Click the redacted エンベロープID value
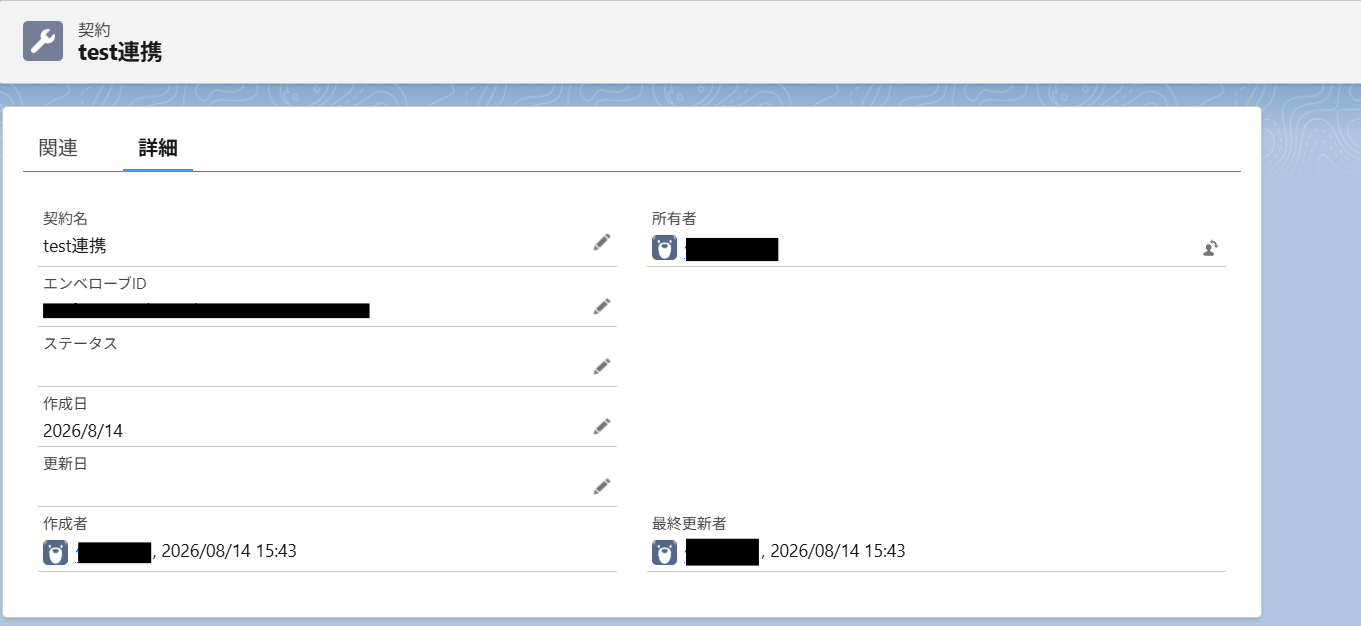The width and height of the screenshot is (1361, 626). tap(206, 310)
